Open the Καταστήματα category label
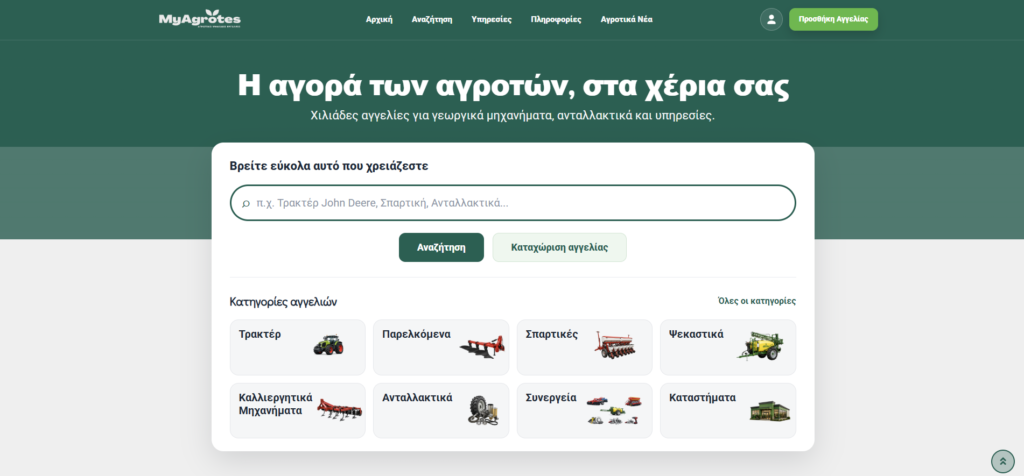The width and height of the screenshot is (1024, 476). pyautogui.click(x=702, y=398)
